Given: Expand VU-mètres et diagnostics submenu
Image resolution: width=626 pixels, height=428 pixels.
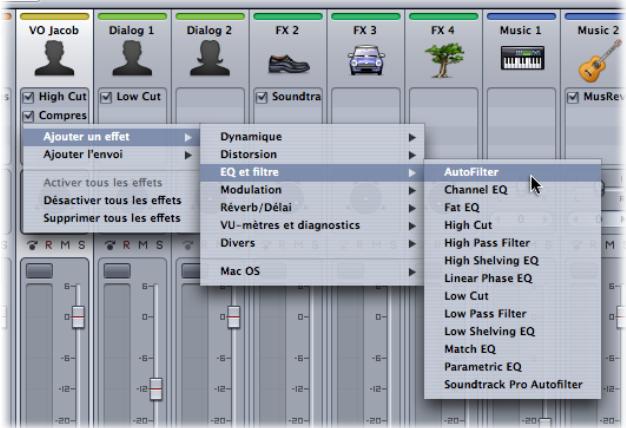Looking at the screenshot, I should pyautogui.click(x=312, y=226).
